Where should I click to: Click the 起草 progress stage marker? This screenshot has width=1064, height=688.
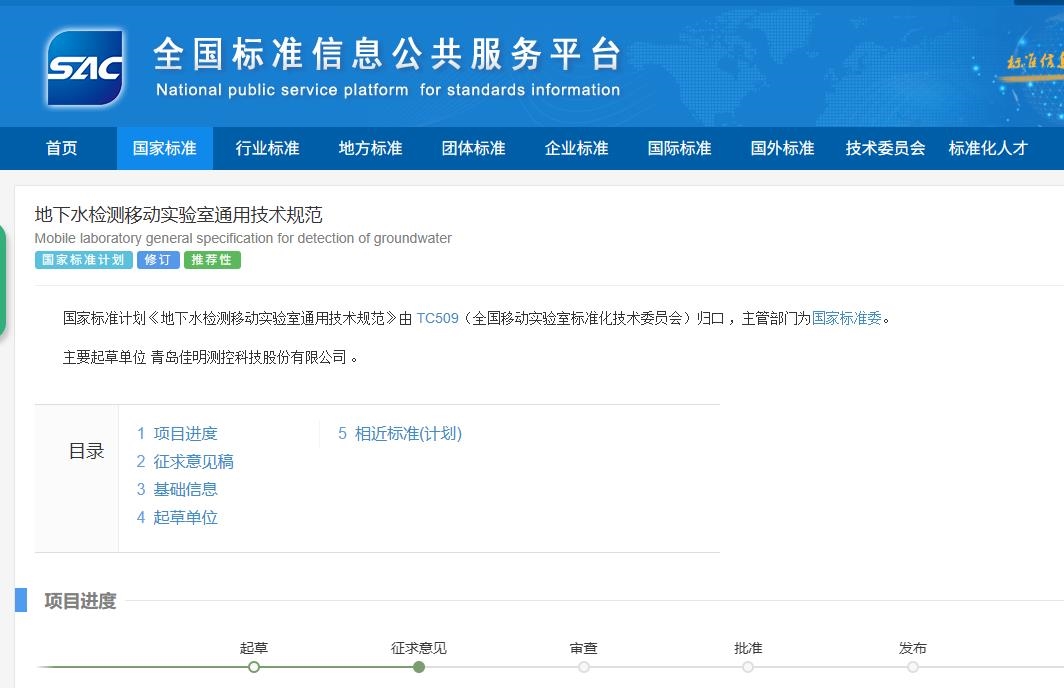pos(254,666)
